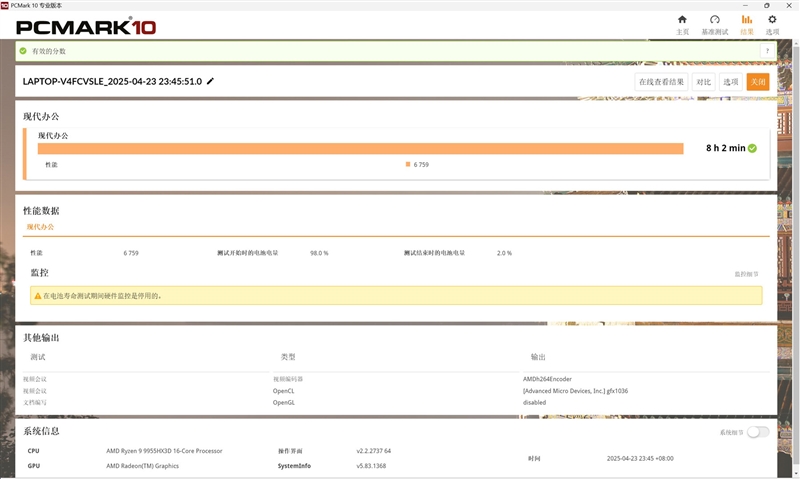Click the AMD Ryzen 9 9955HX3D CPU text
Screen dimensions: 800x479
[164, 451]
